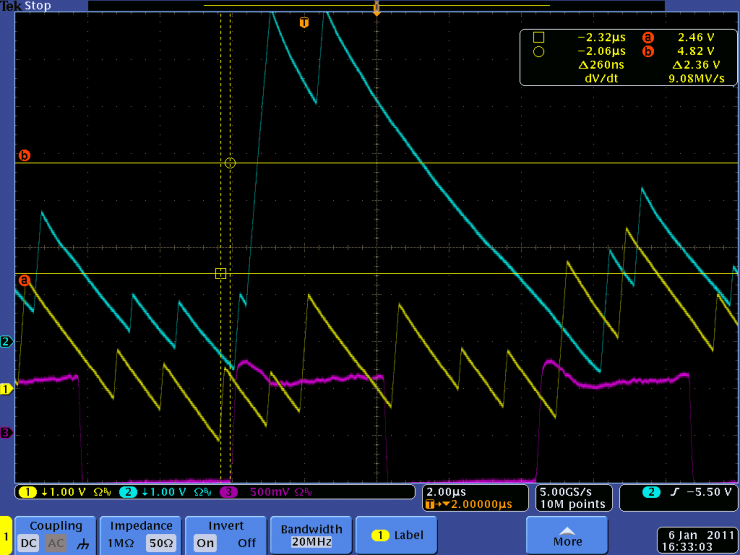
Task: Select channel 3 ground reference marker
Action: pyautogui.click(x=6, y=433)
